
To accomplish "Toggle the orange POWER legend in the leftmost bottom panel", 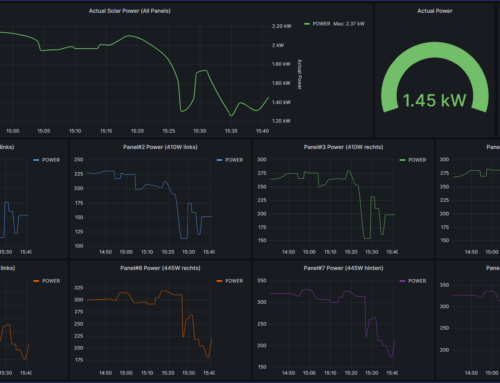I will 47,281.
